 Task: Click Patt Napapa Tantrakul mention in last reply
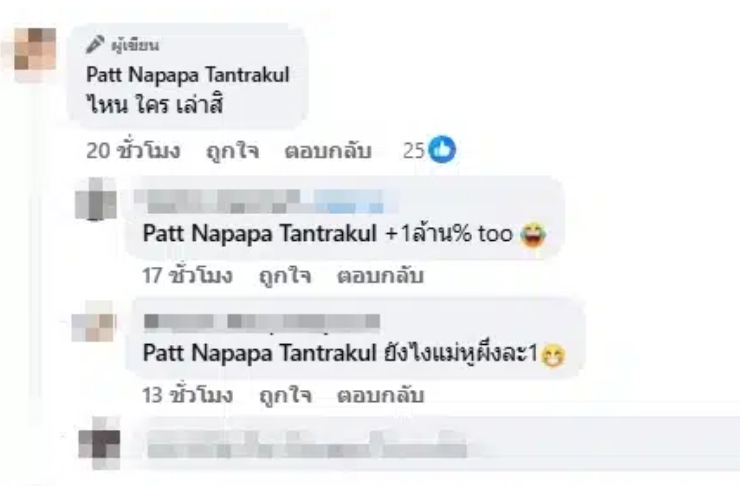(x=260, y=353)
